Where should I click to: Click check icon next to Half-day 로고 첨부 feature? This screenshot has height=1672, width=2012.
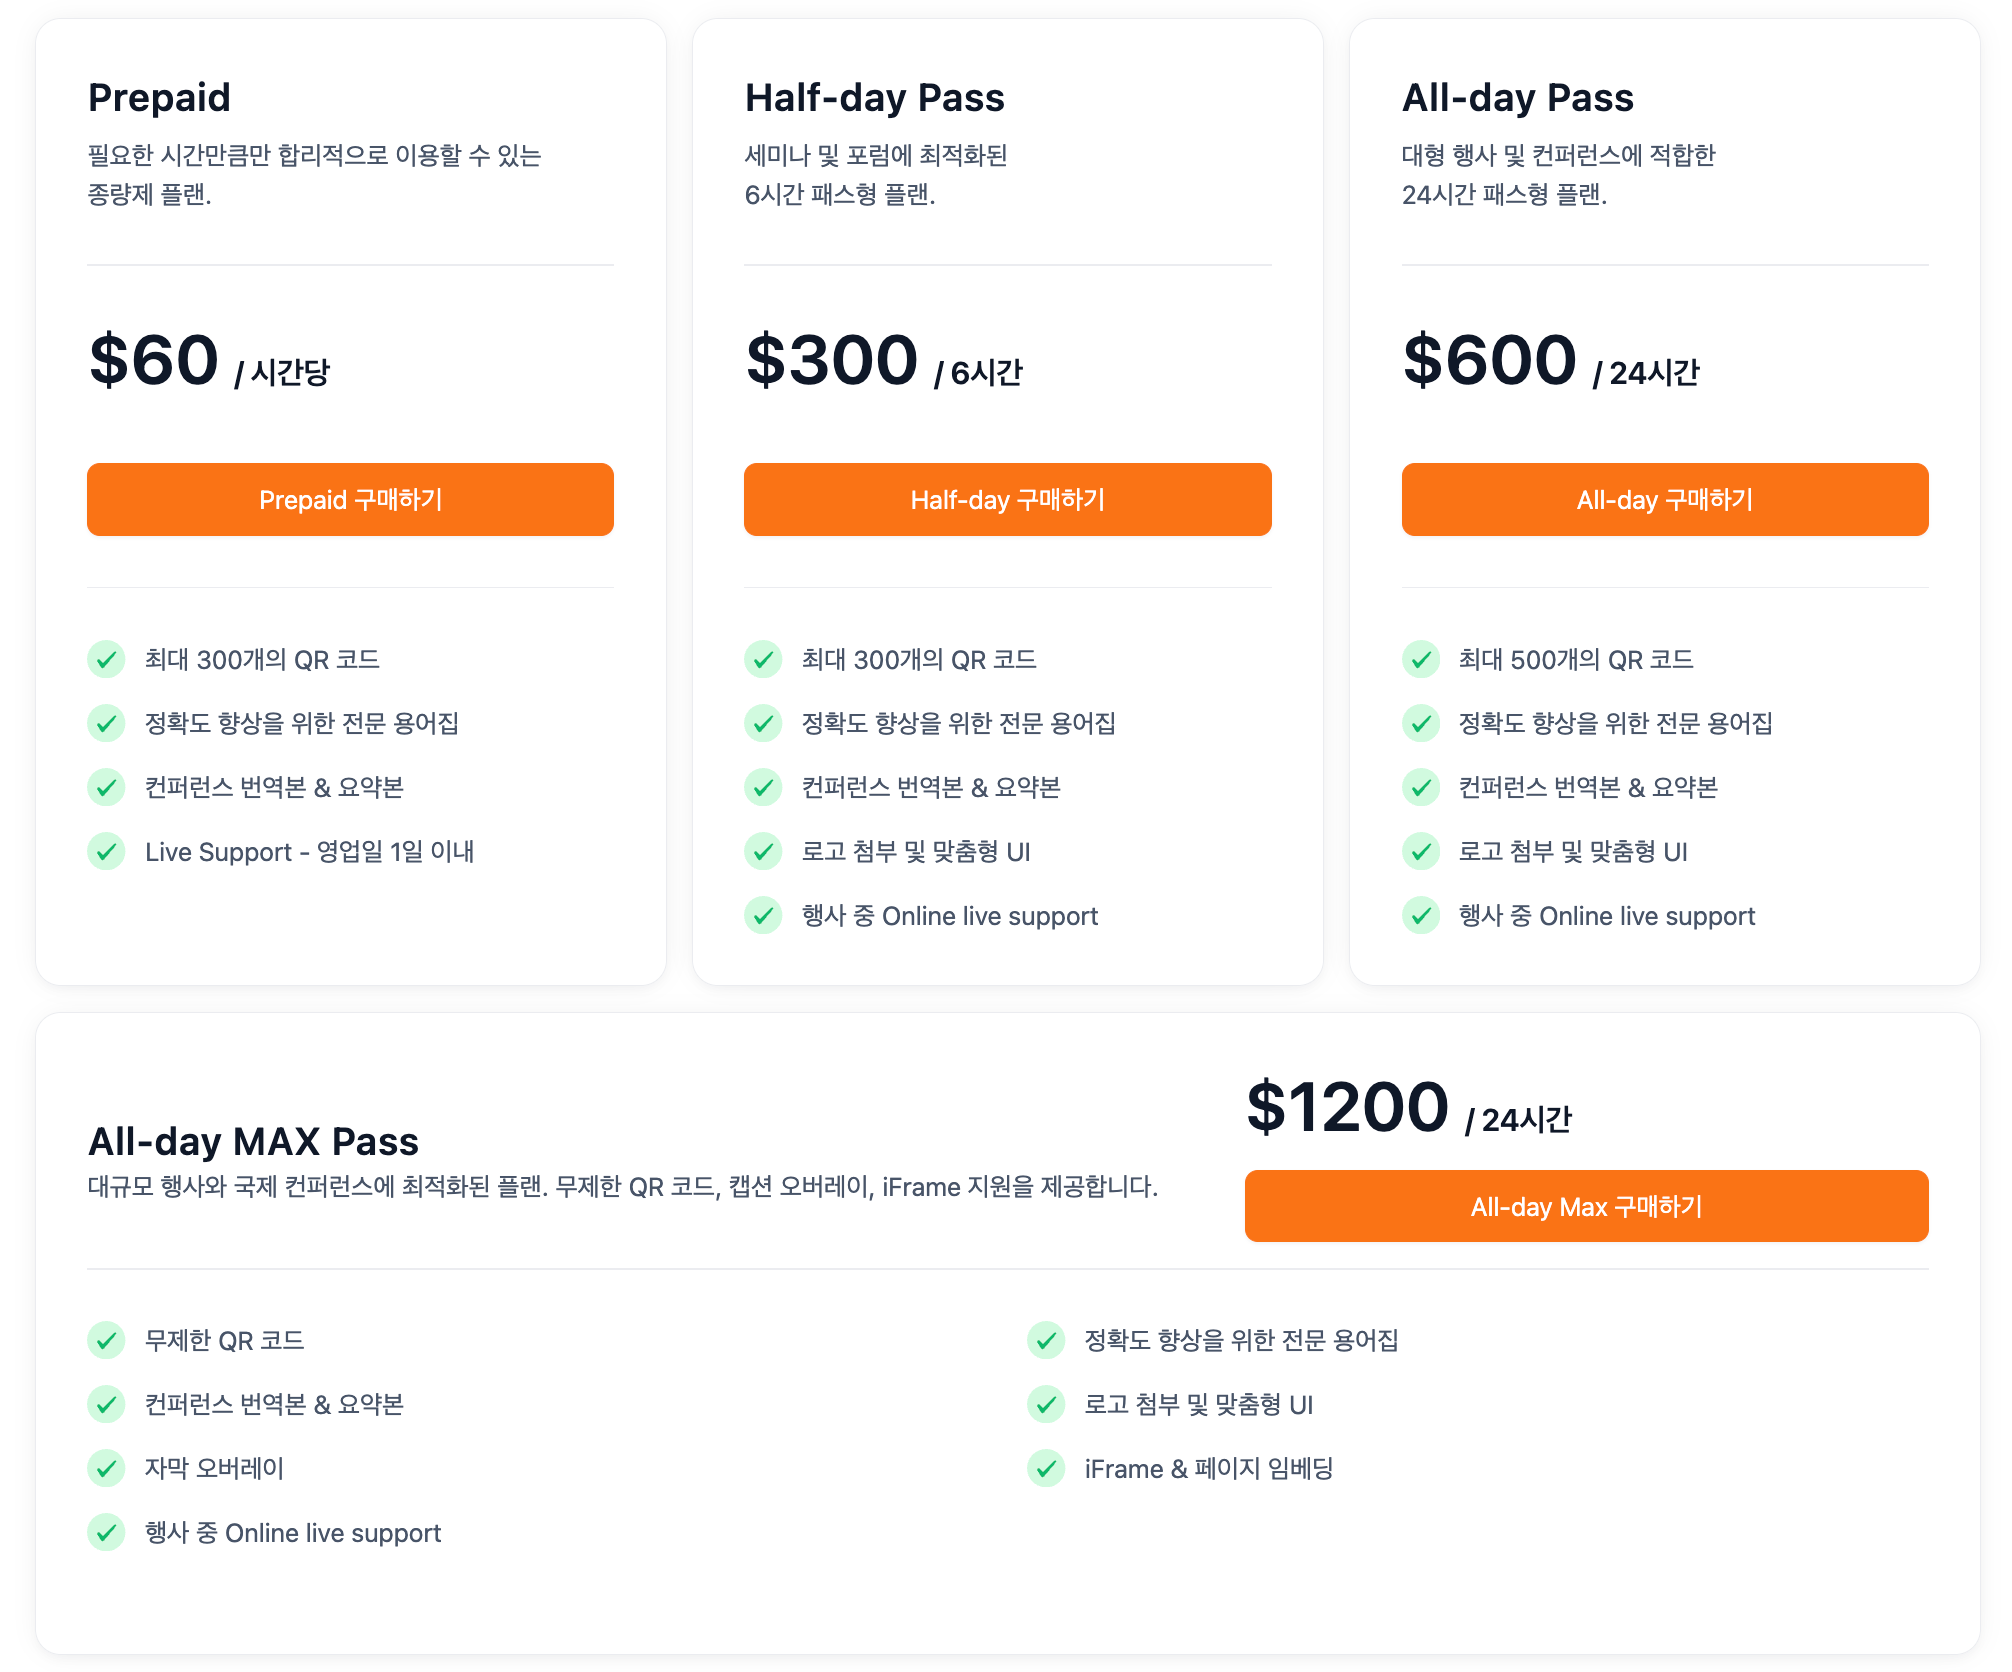[763, 852]
